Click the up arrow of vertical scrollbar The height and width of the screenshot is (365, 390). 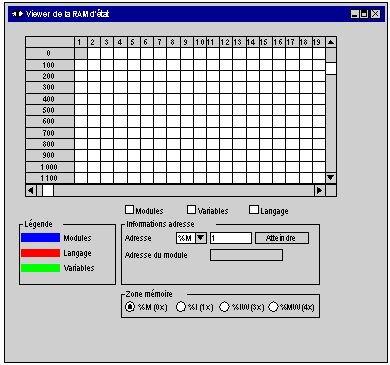click(331, 42)
